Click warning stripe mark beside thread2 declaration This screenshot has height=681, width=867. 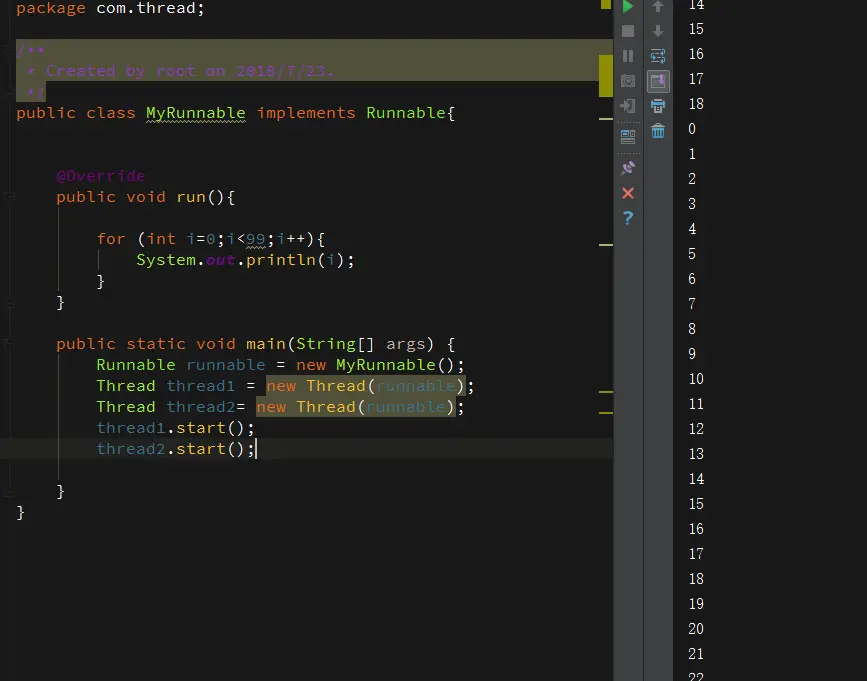(x=606, y=412)
